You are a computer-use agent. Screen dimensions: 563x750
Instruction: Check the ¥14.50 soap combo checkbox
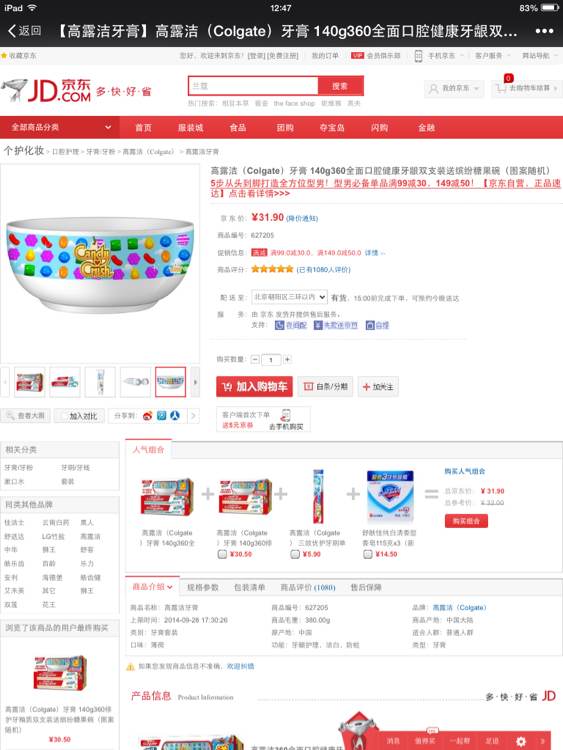pos(367,554)
